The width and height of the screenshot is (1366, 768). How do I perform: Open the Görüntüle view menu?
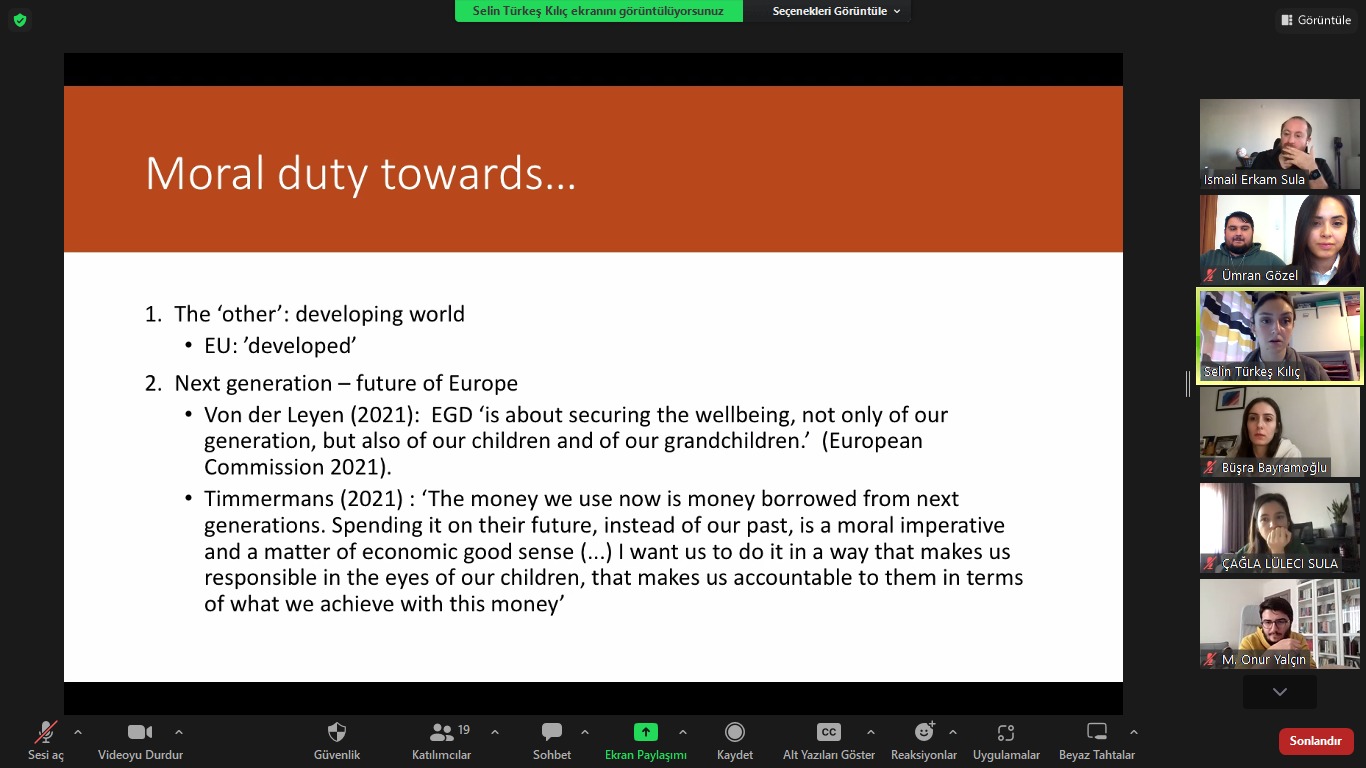[1315, 20]
